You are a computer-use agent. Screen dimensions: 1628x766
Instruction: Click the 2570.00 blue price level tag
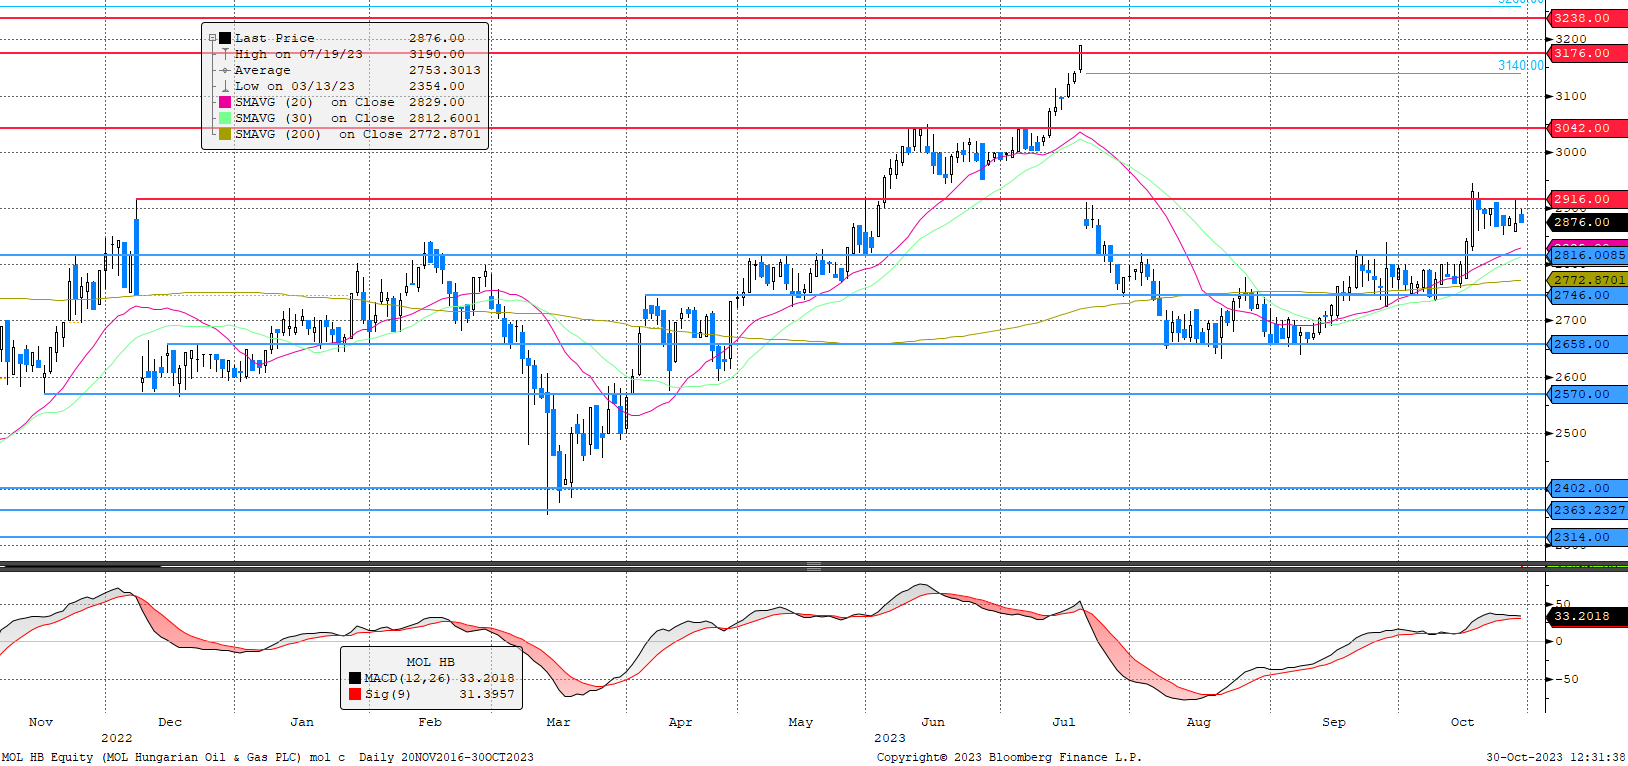pos(1586,394)
